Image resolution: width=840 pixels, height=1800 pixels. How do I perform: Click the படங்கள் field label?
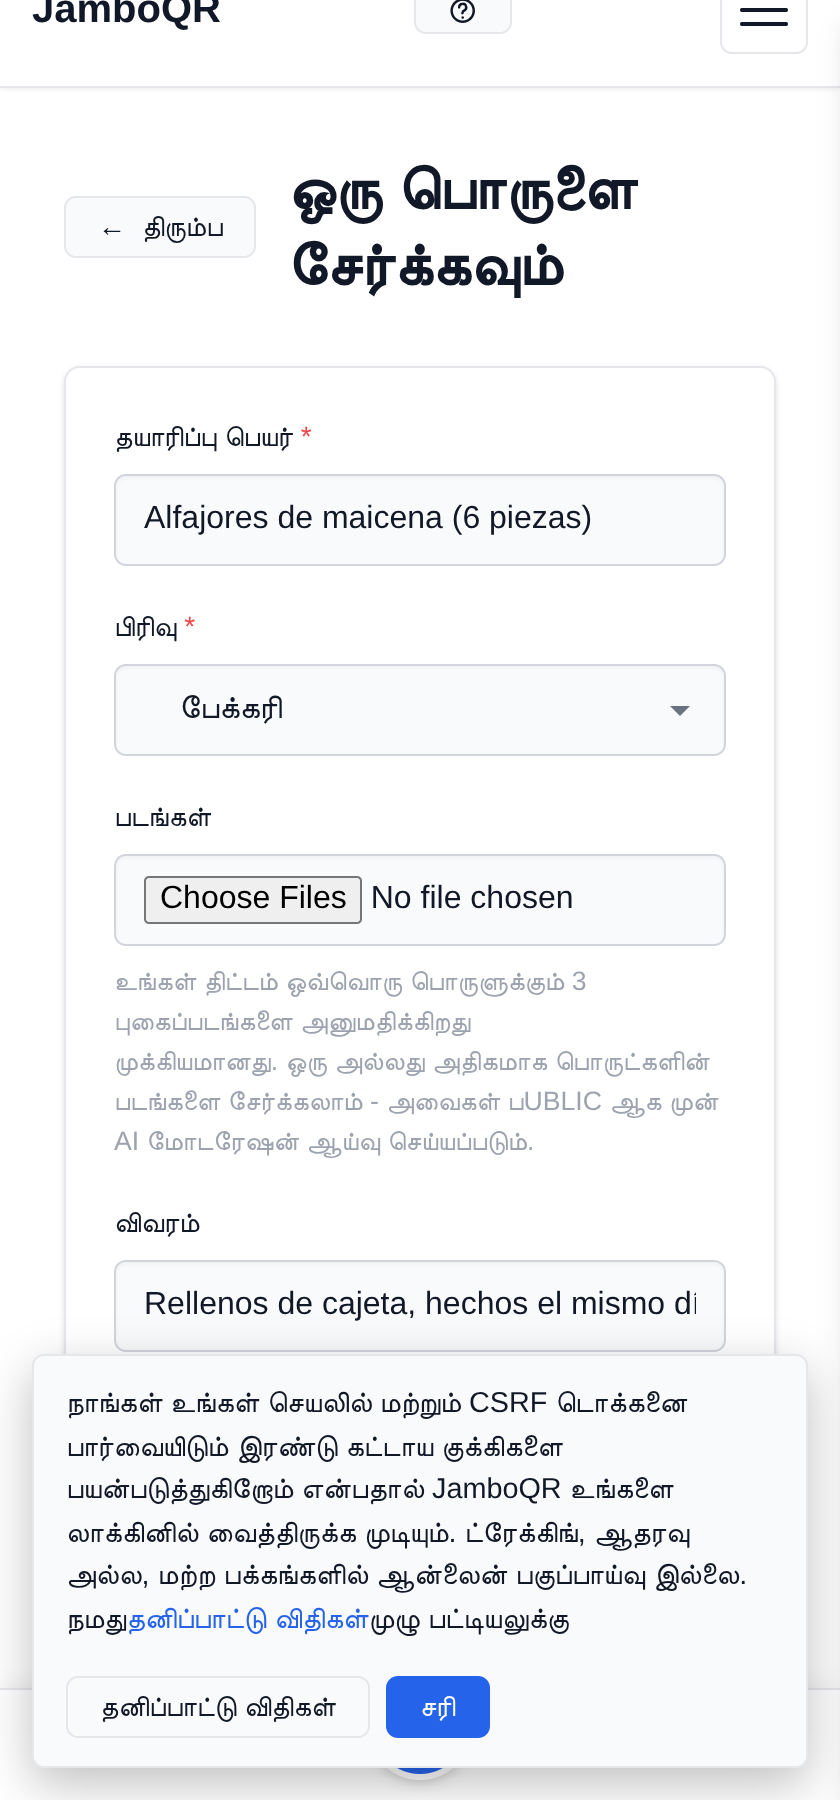click(x=164, y=818)
